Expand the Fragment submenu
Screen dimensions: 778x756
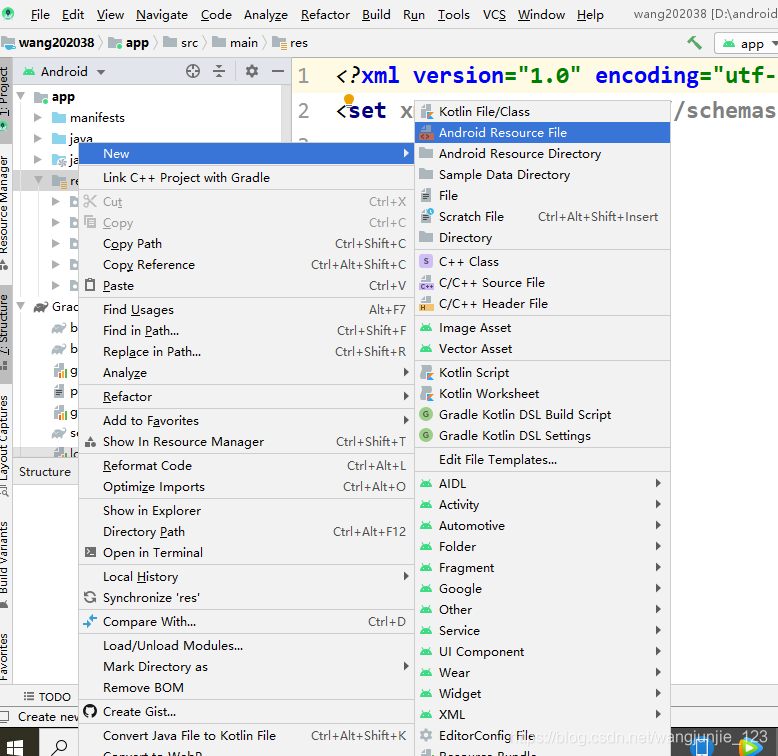click(x=542, y=567)
